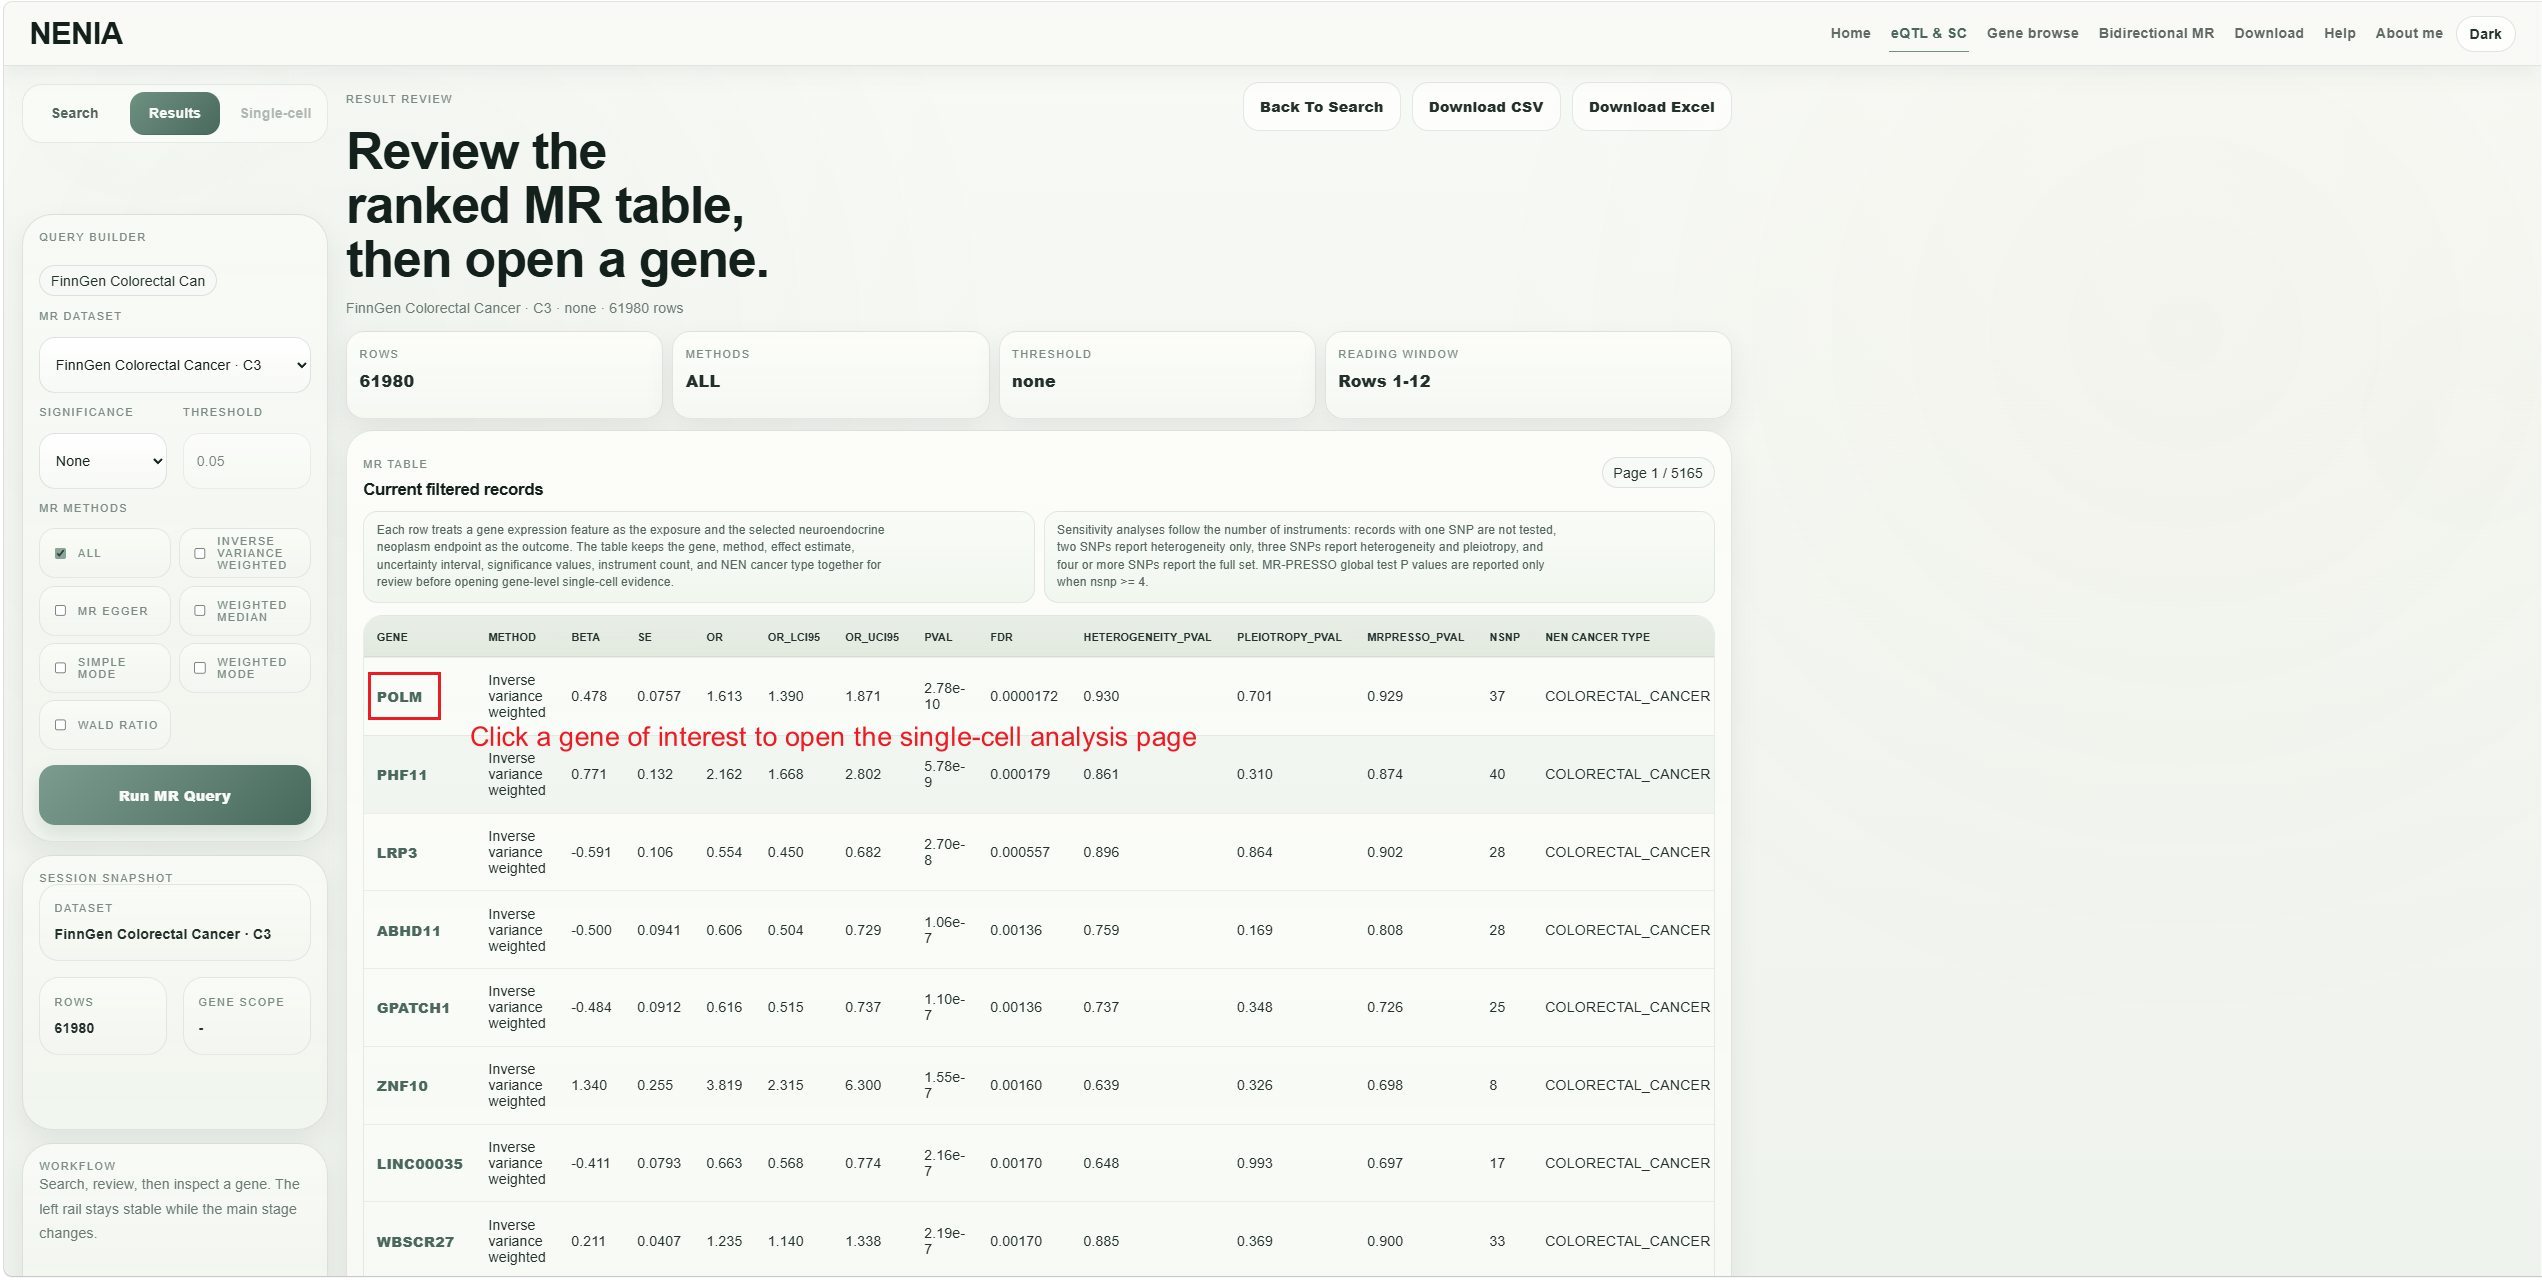Click the PLEIOTROPY_PVAL column header
2542x1280 pixels.
tap(1289, 637)
